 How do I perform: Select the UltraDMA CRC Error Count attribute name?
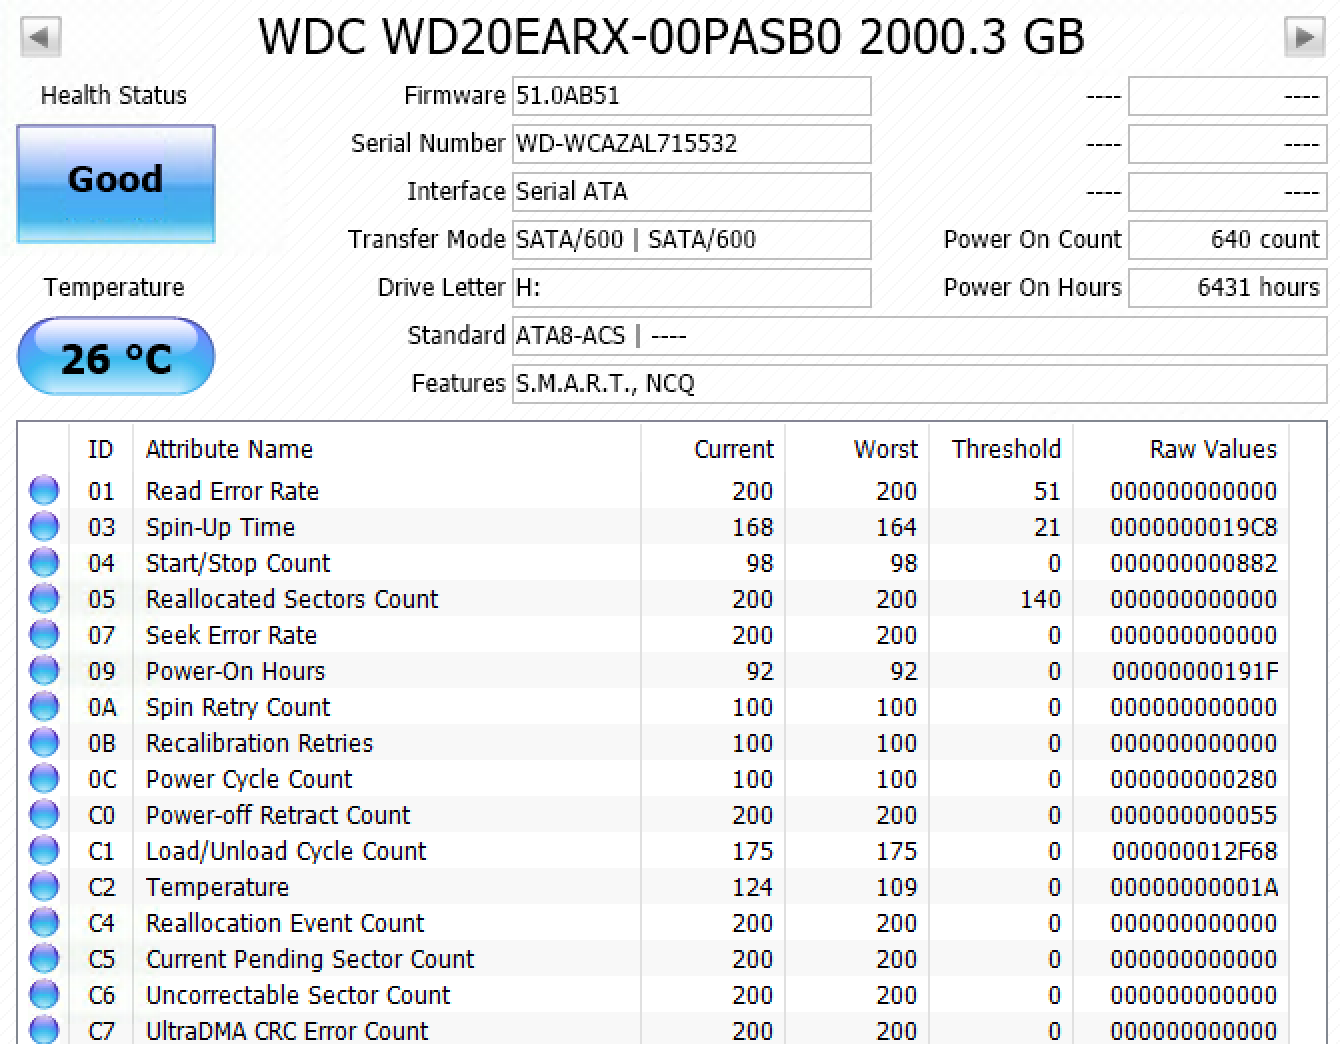coord(287,1031)
